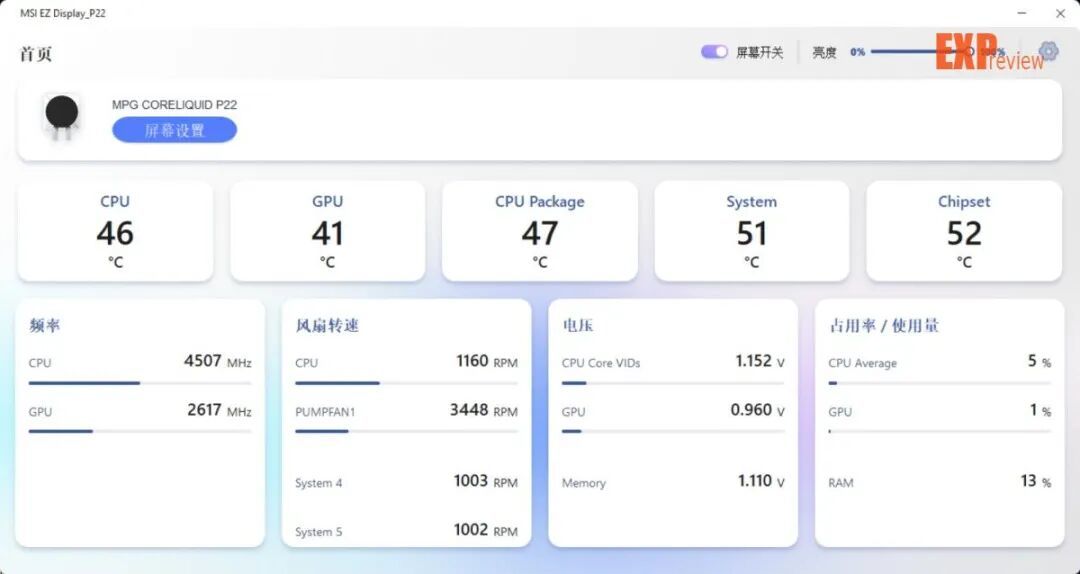This screenshot has width=1080, height=574.
Task: Click the MPG CORELIQUID P22 cooler thumbnail
Action: 62,119
